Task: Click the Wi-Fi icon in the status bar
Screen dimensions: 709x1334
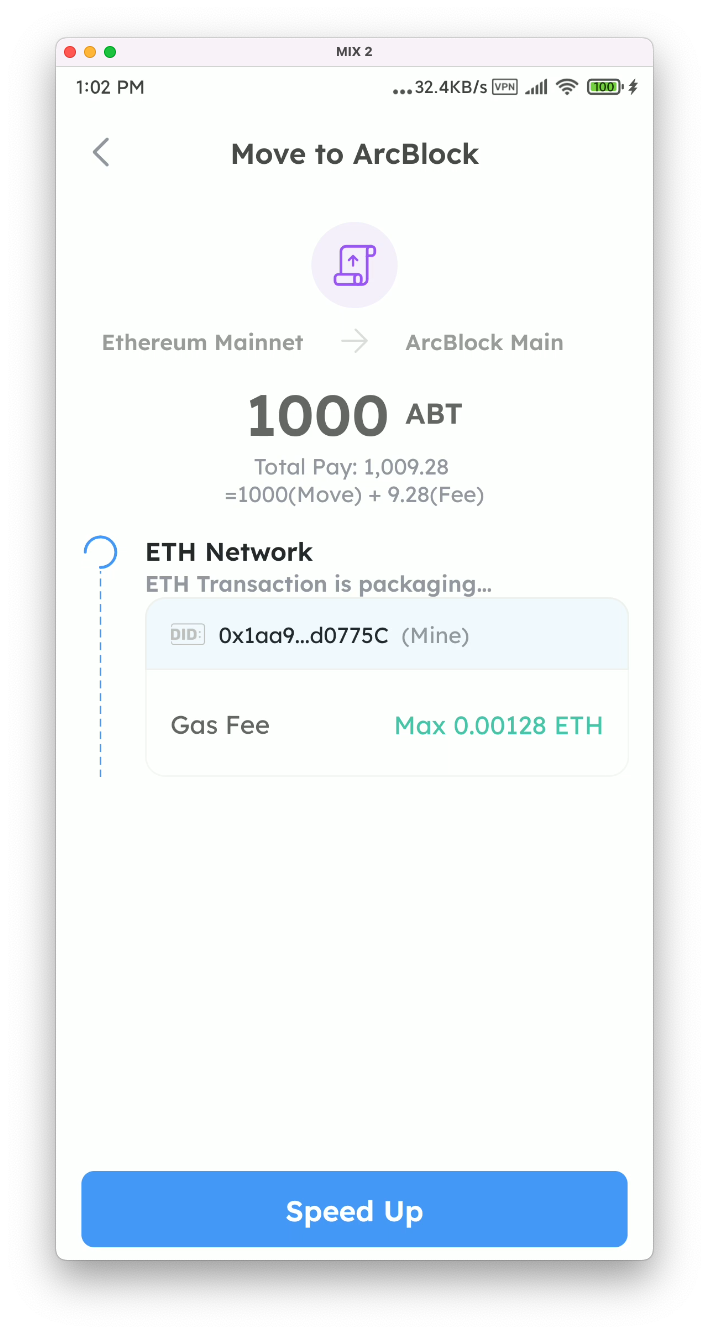Action: [x=567, y=87]
